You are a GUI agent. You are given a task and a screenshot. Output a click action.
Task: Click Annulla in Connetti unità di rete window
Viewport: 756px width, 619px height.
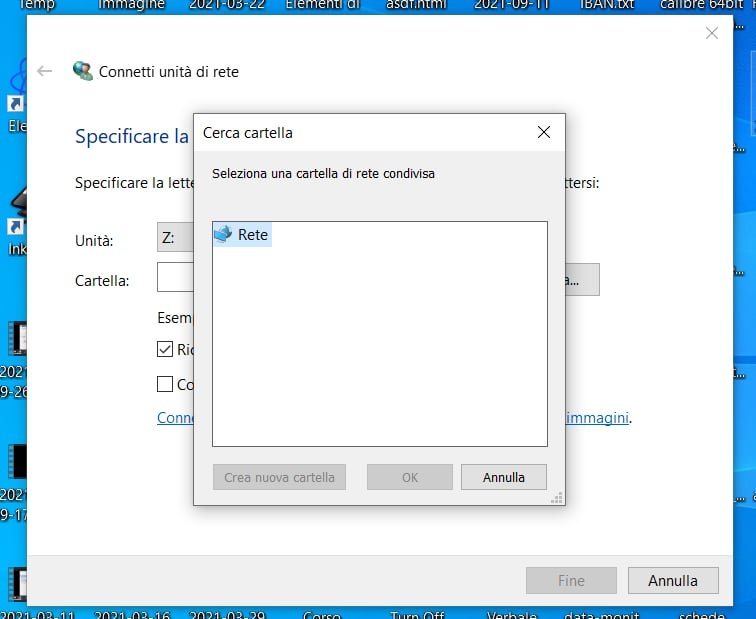(x=673, y=580)
